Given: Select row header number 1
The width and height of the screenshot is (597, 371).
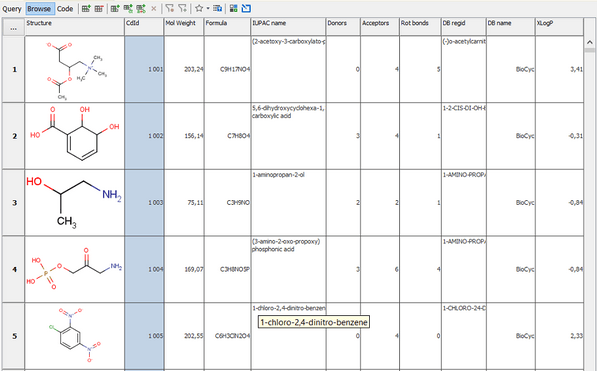Looking at the screenshot, I should [14, 69].
